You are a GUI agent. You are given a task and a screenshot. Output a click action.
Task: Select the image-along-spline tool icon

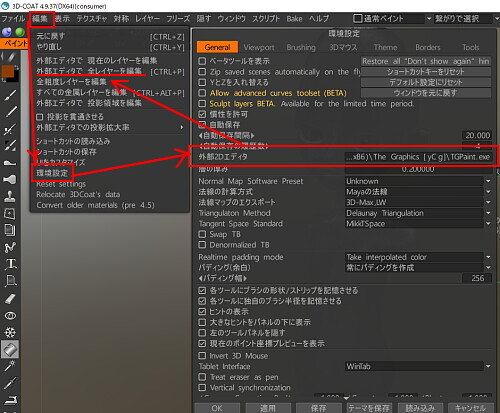click(x=10, y=281)
